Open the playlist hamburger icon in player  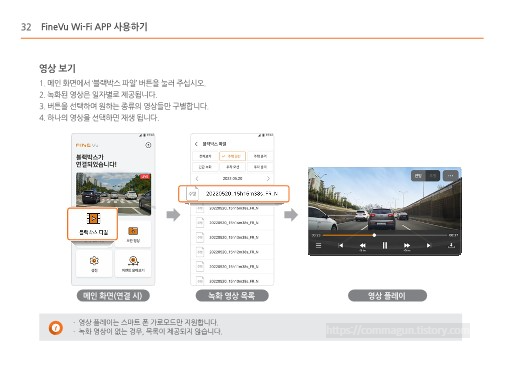click(318, 246)
